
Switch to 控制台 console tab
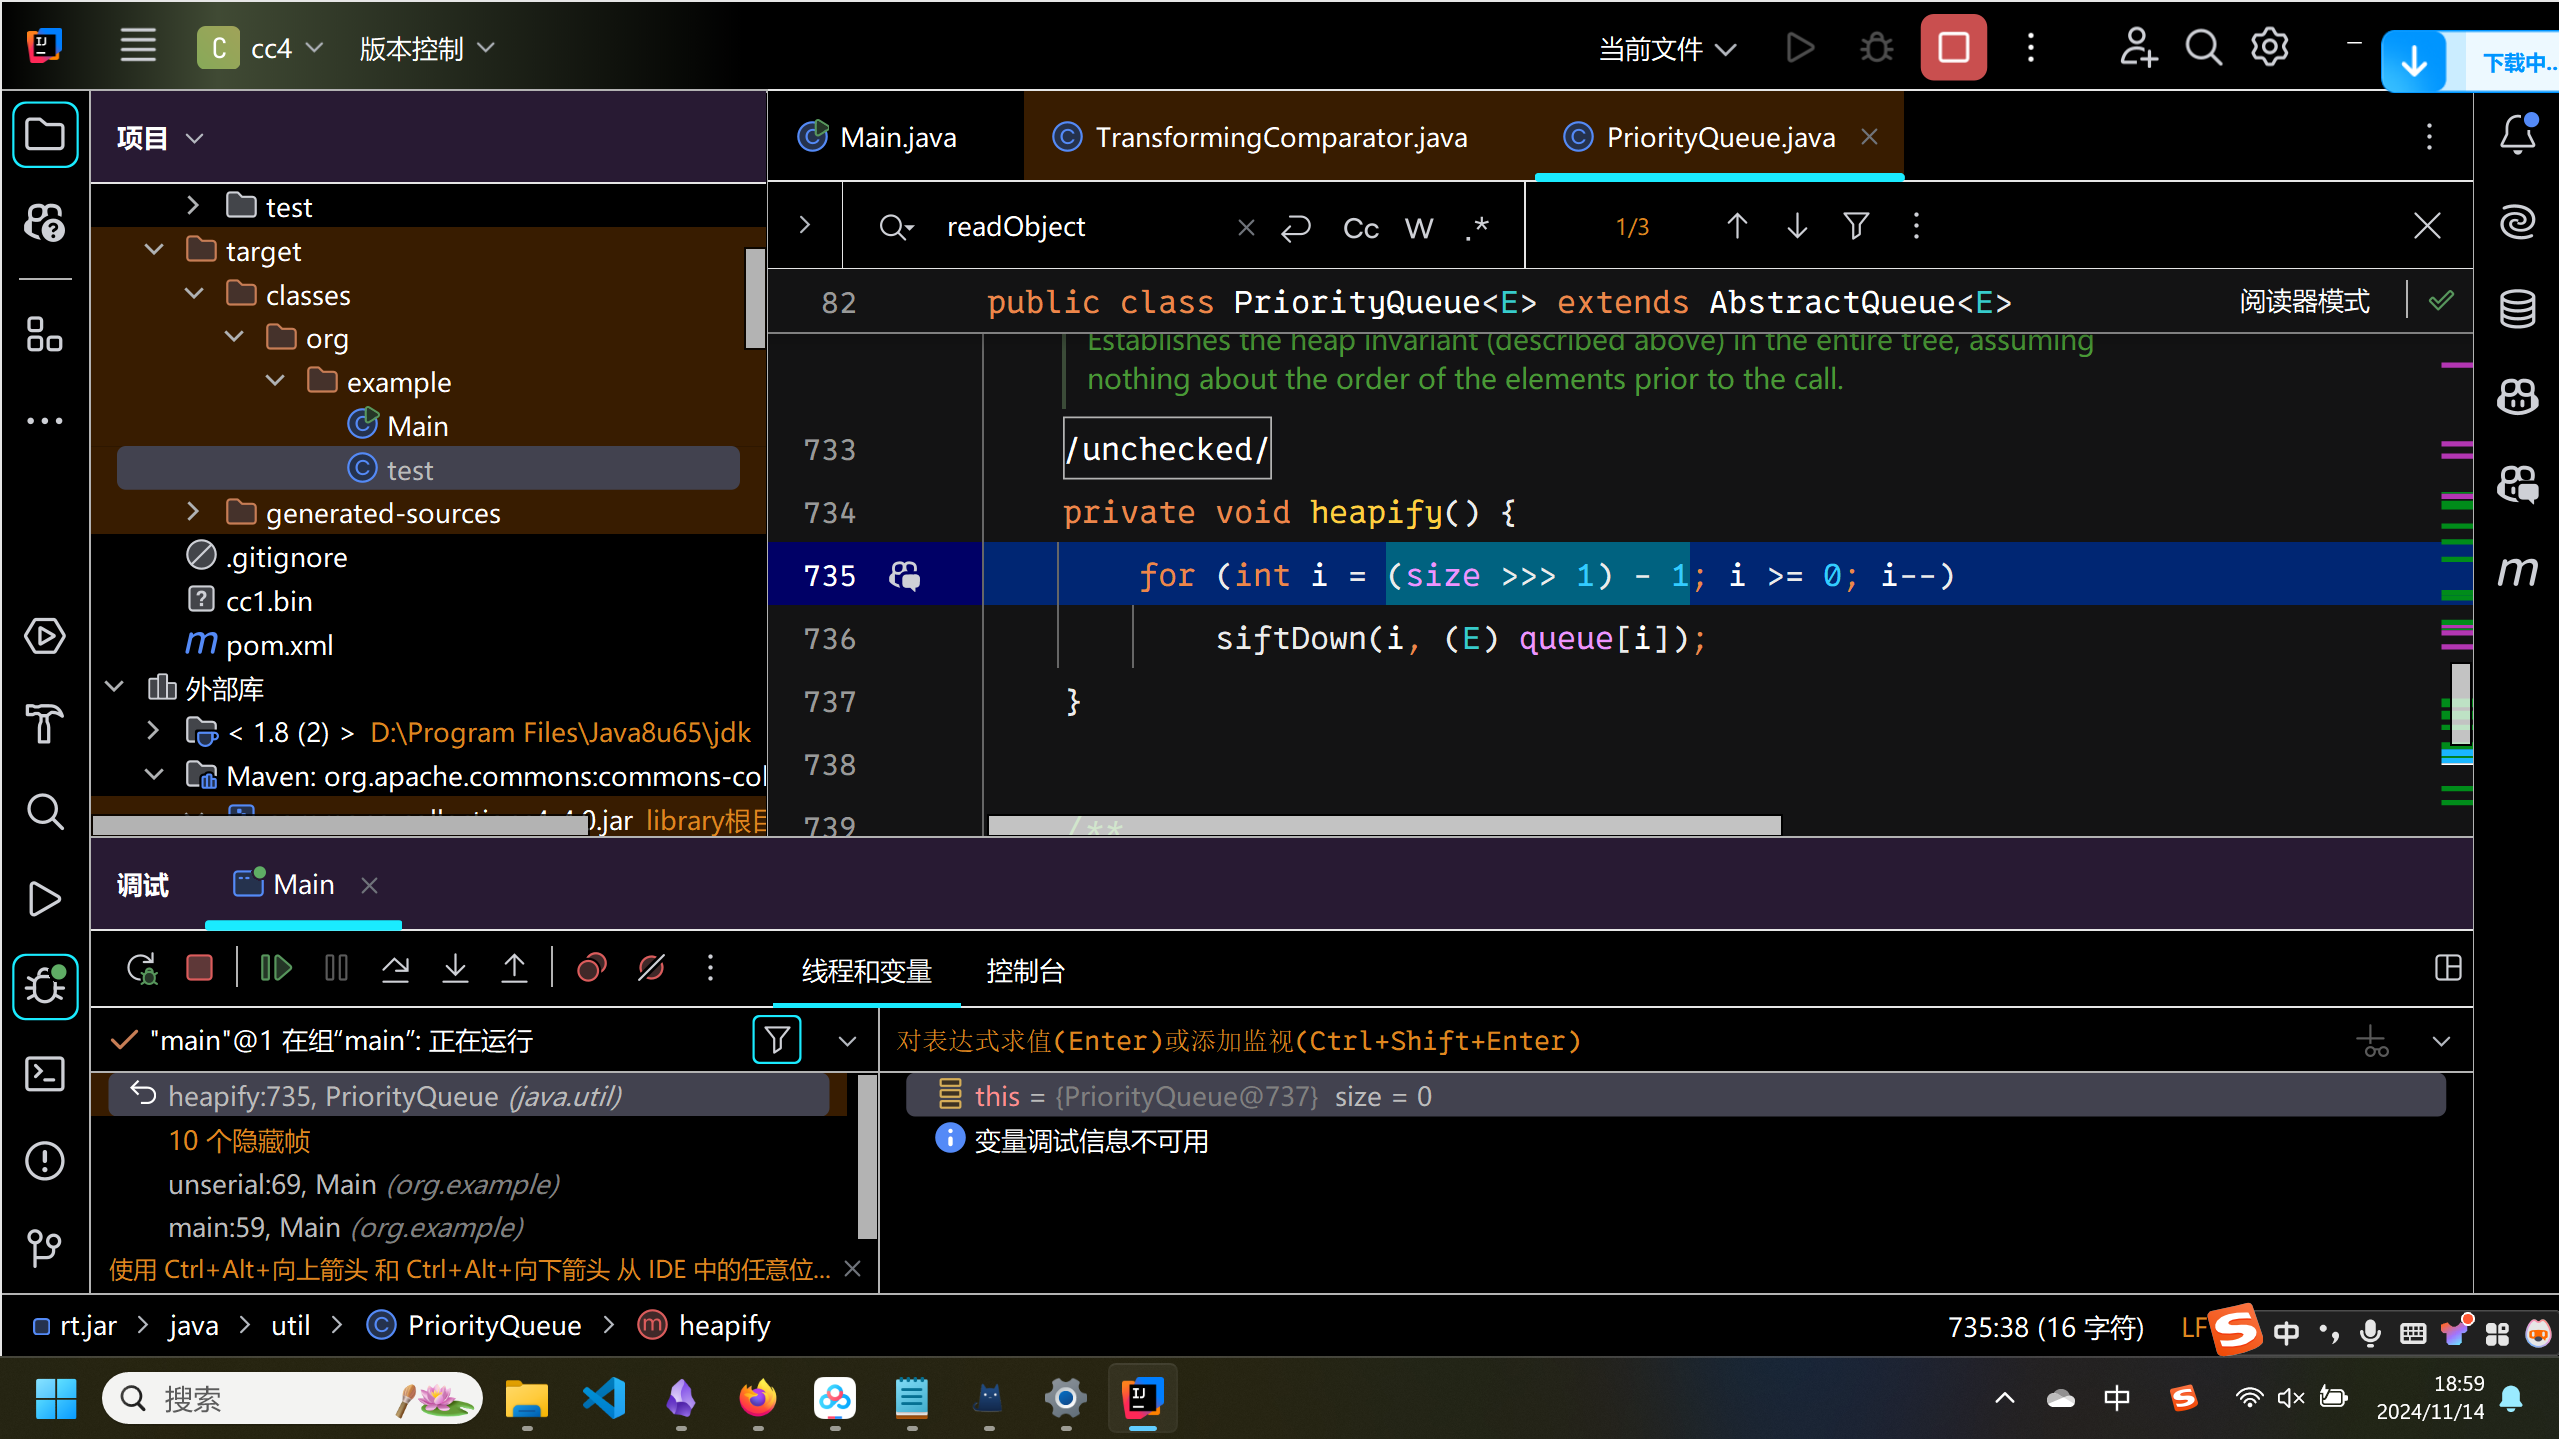click(1025, 970)
